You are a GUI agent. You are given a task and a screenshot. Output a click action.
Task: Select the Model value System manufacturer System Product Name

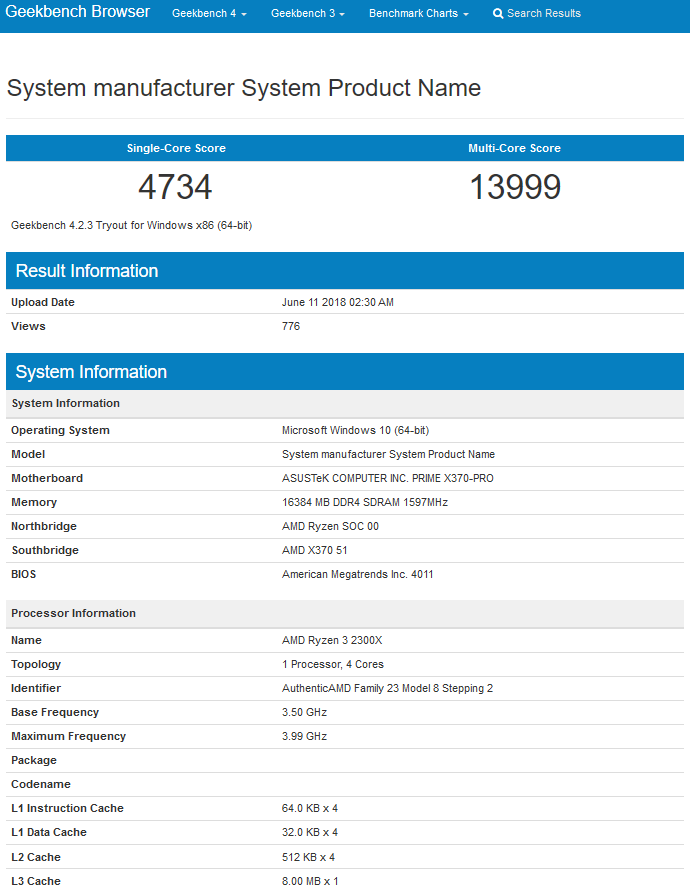[x=388, y=454]
